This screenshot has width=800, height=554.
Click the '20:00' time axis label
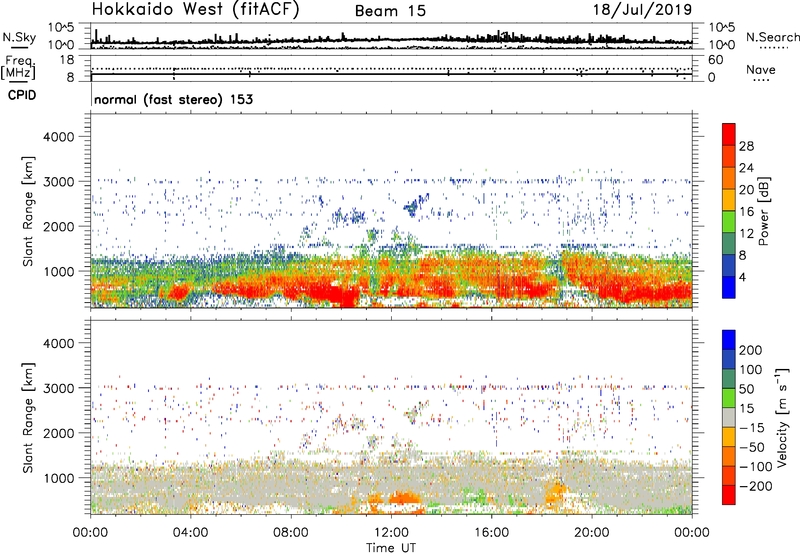pos(592,533)
